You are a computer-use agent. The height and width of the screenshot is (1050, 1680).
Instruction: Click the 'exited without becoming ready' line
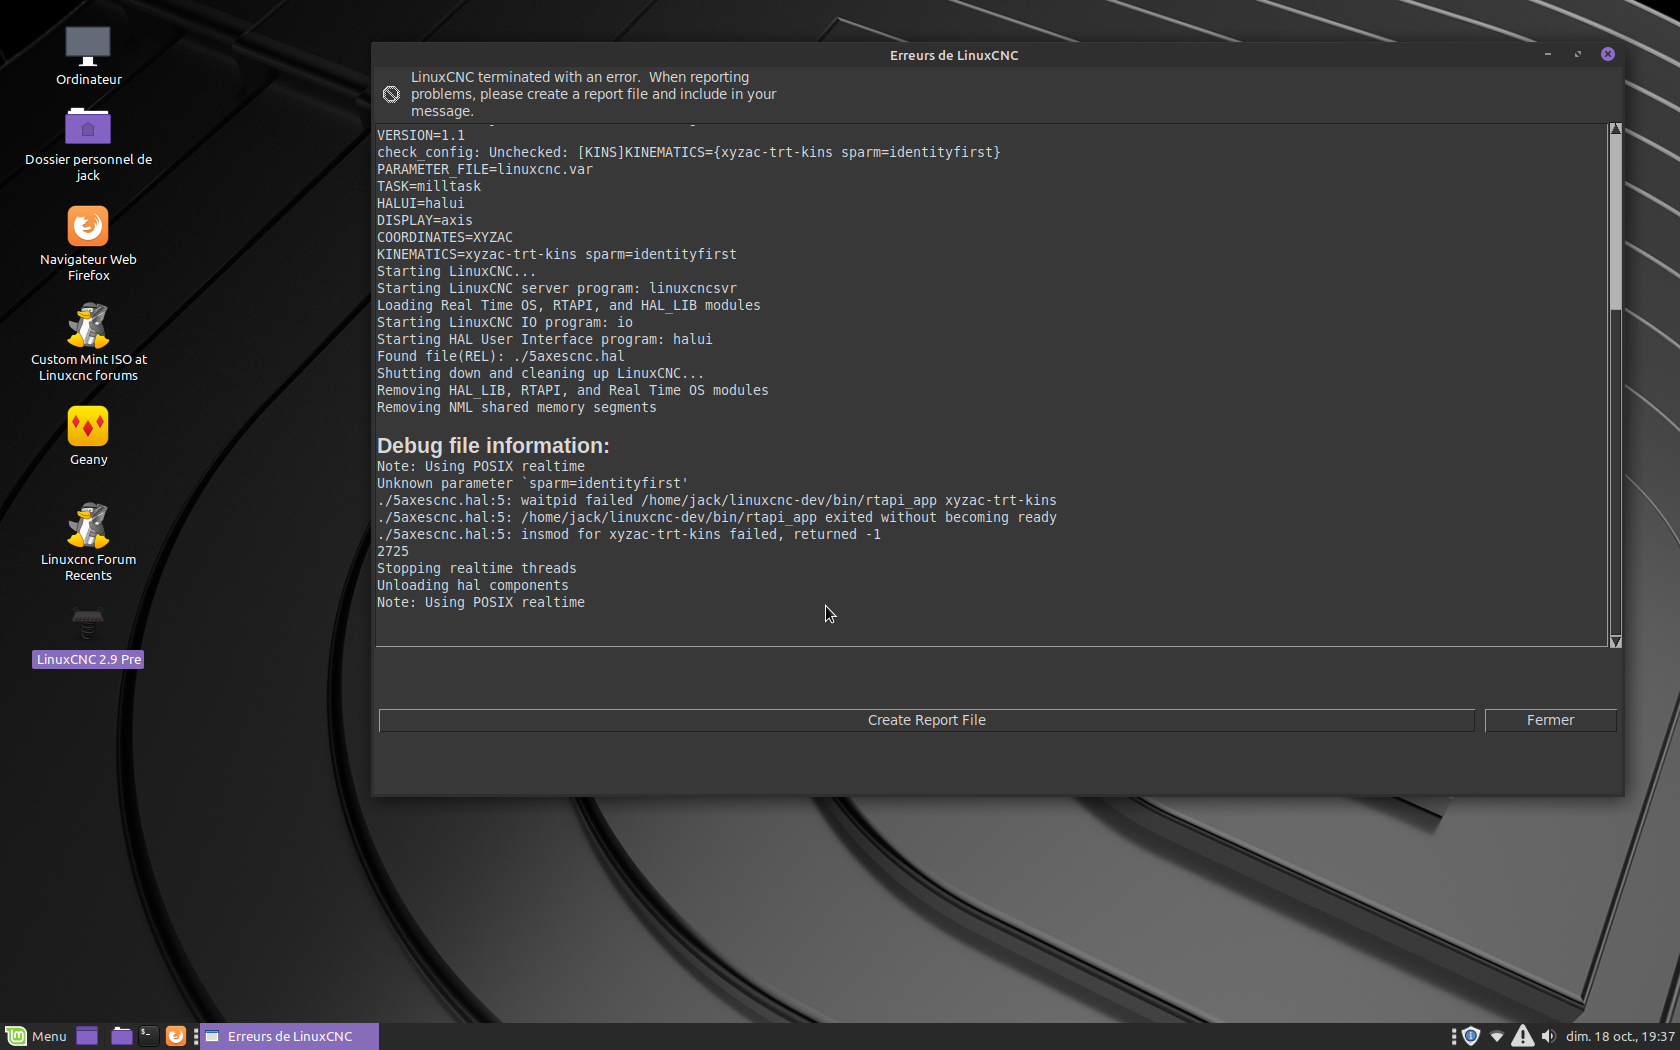click(716, 517)
